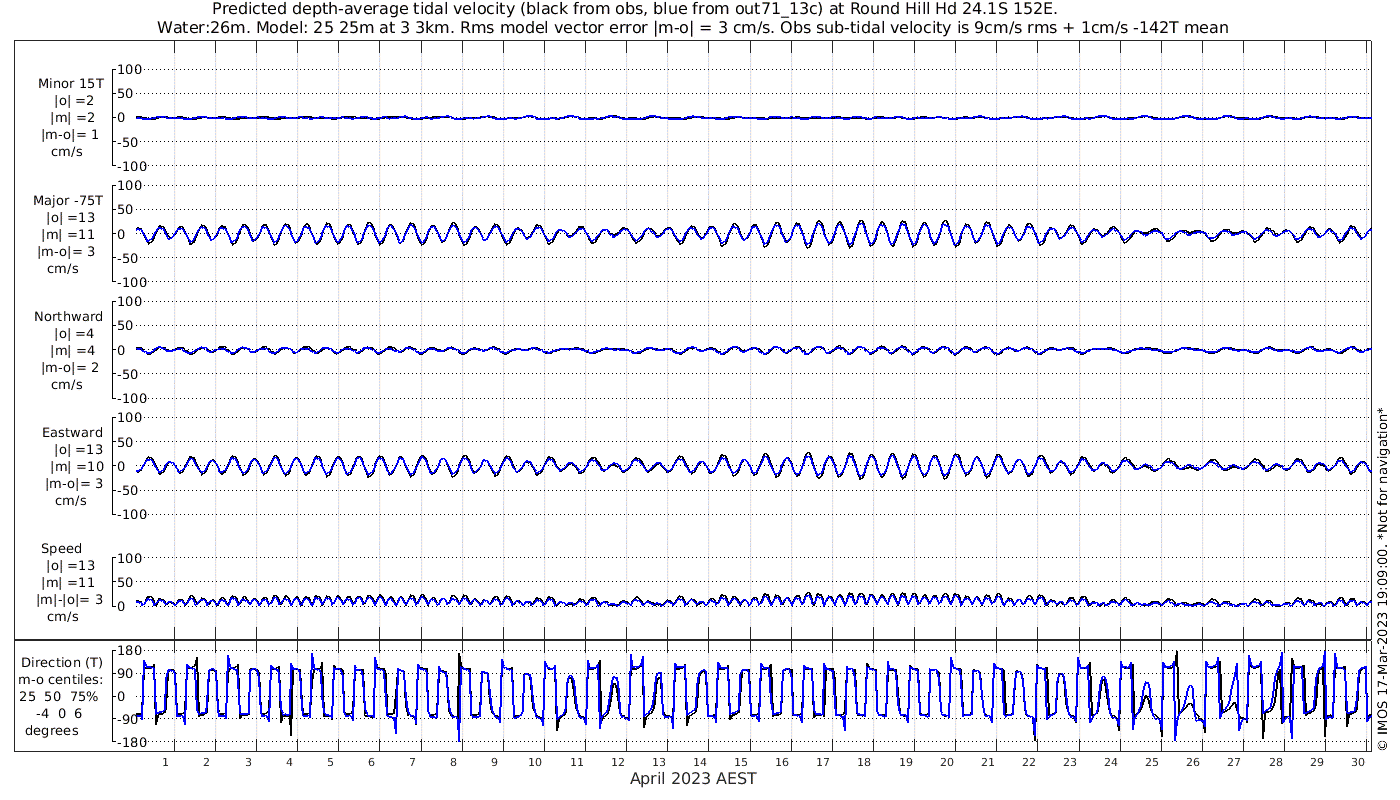Click the 'Eastward' panel label

[x=72, y=432]
